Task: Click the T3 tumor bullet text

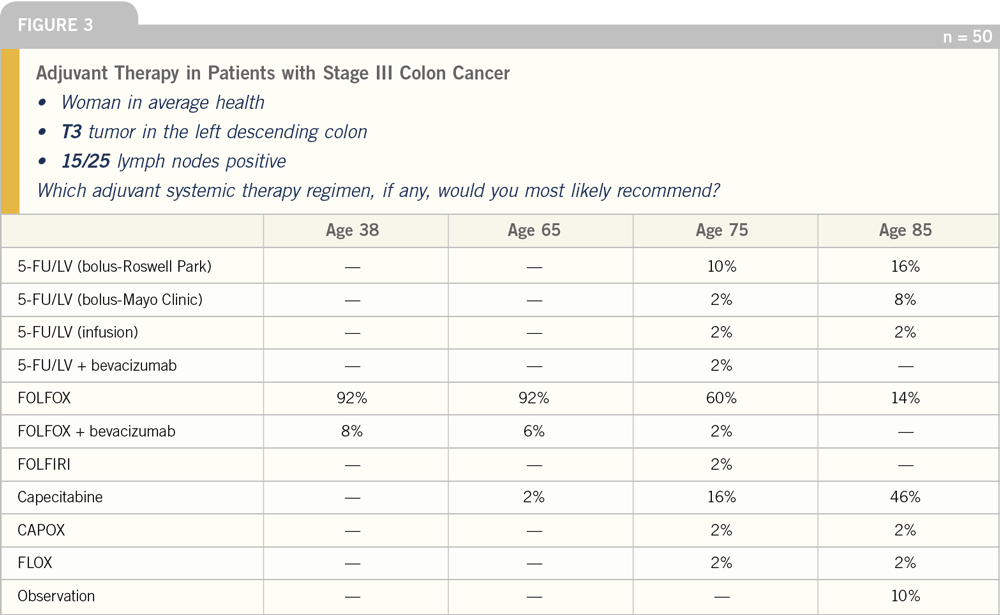Action: coord(214,131)
